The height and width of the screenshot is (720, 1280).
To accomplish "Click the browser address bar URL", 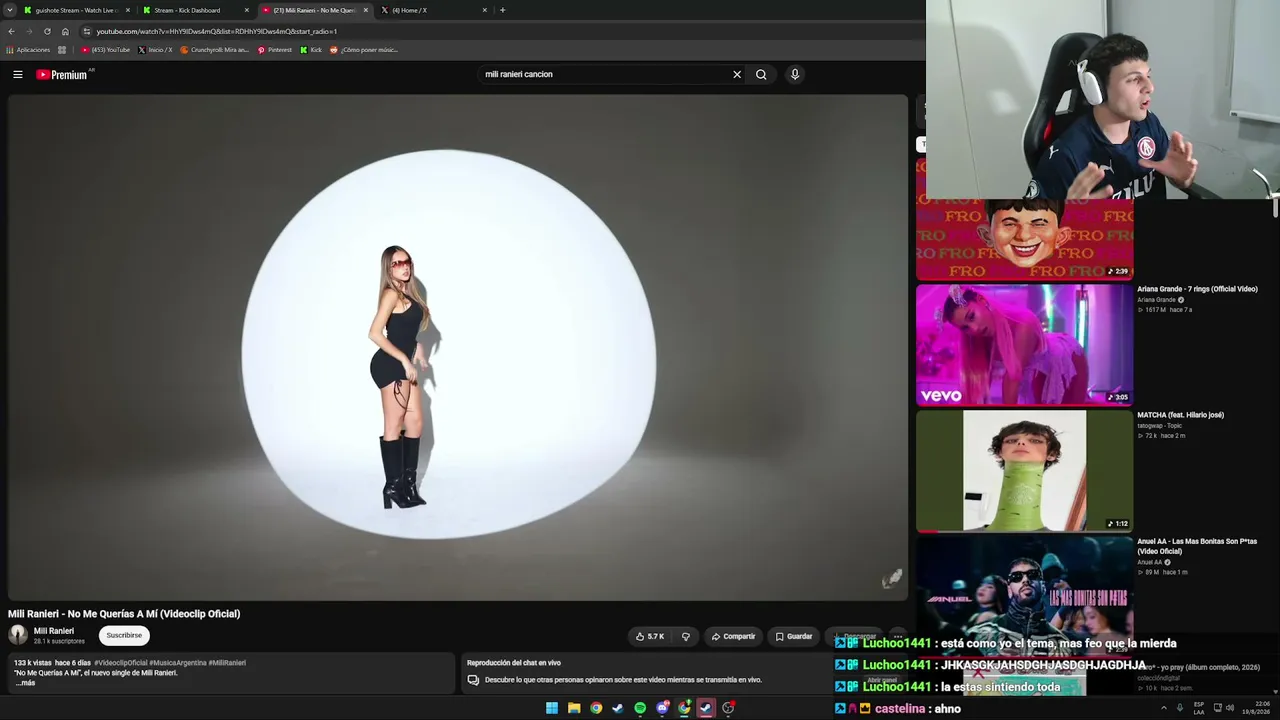I will [x=217, y=31].
